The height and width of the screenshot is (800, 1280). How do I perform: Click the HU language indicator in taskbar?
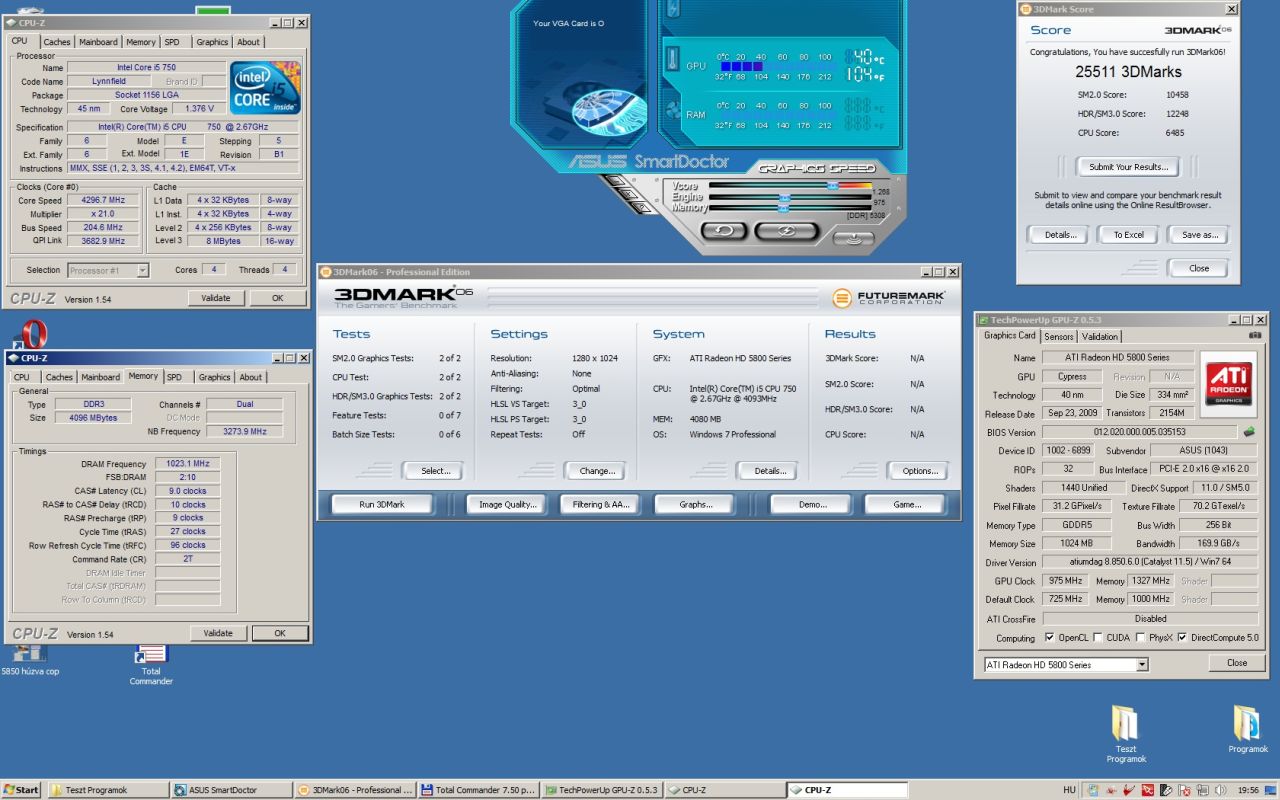(x=1070, y=790)
